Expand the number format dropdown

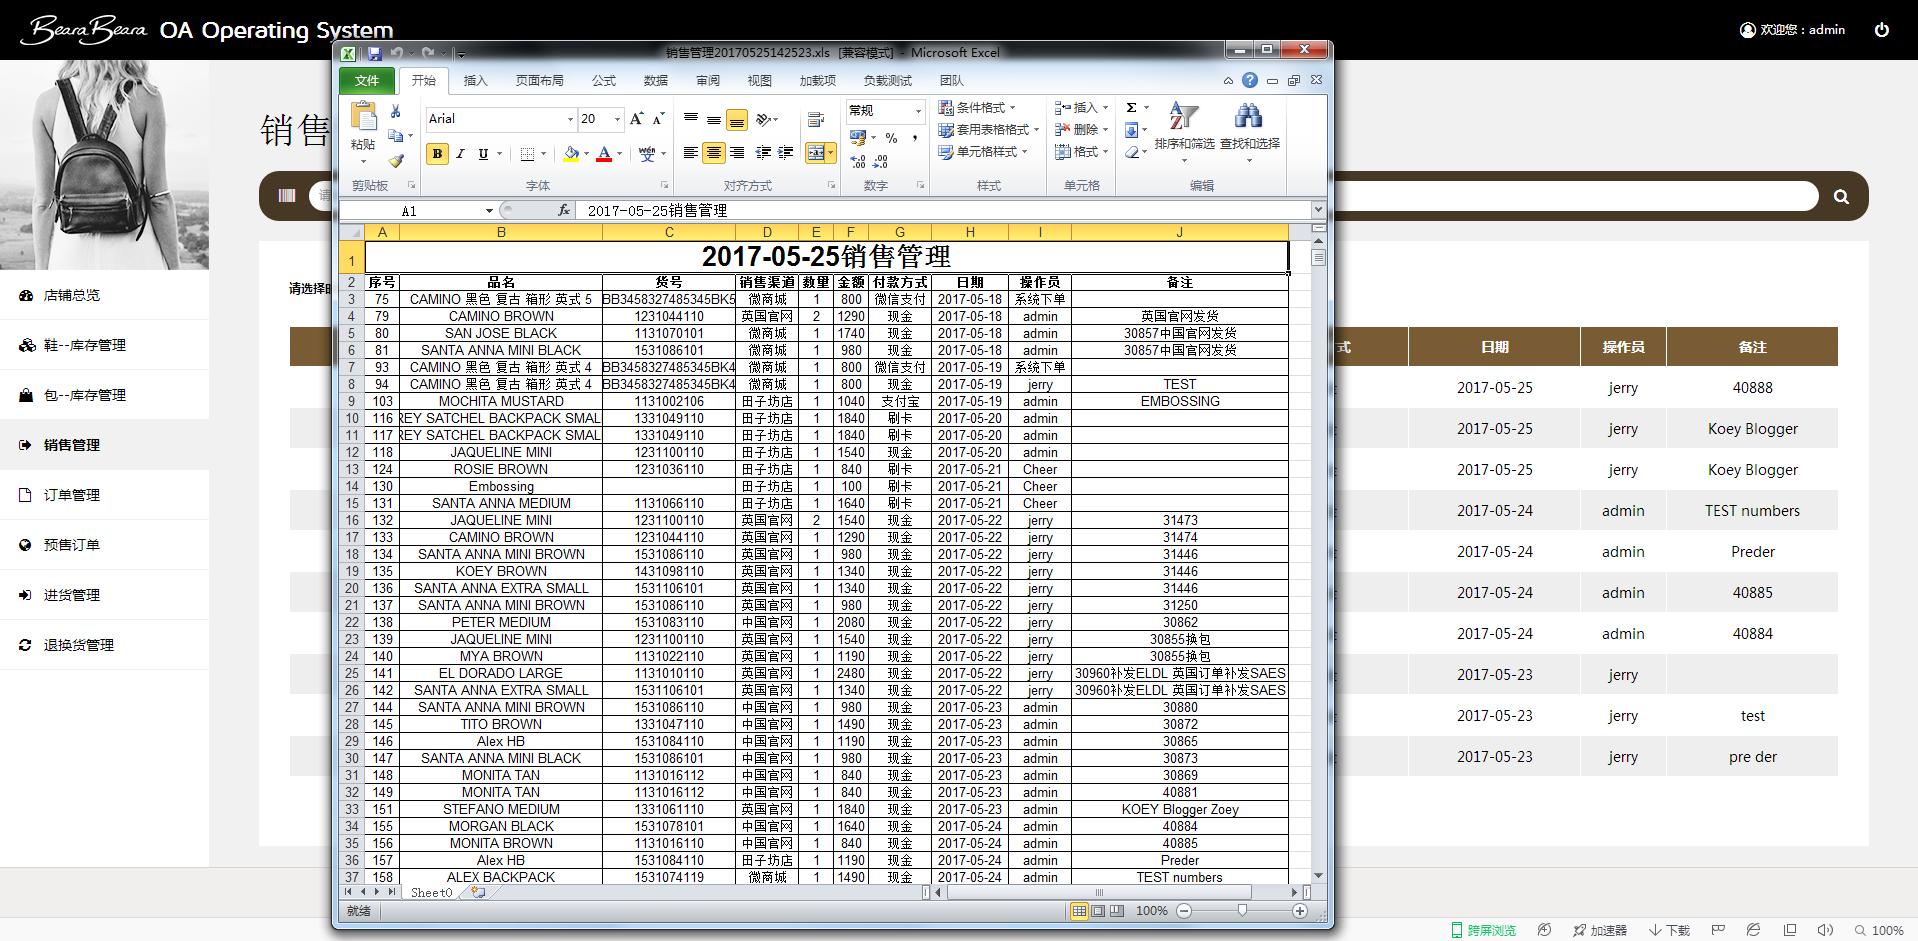pos(917,110)
